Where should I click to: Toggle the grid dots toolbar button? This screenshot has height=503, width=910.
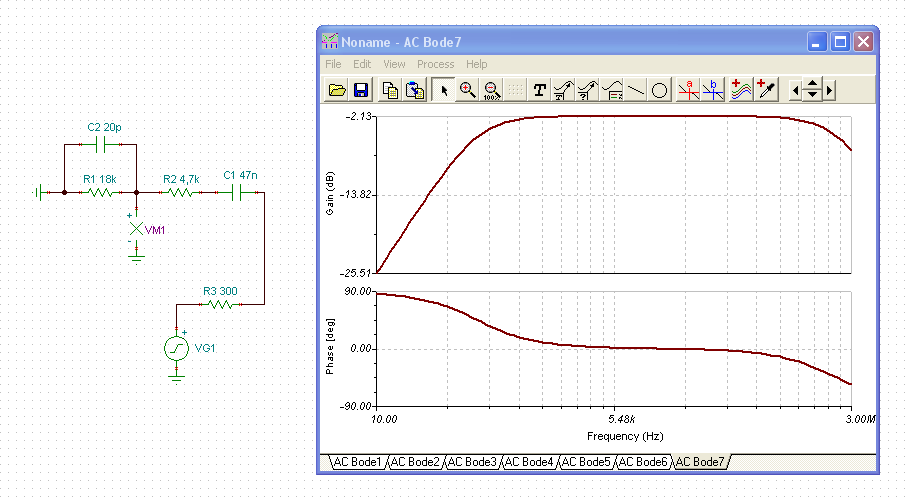[515, 91]
